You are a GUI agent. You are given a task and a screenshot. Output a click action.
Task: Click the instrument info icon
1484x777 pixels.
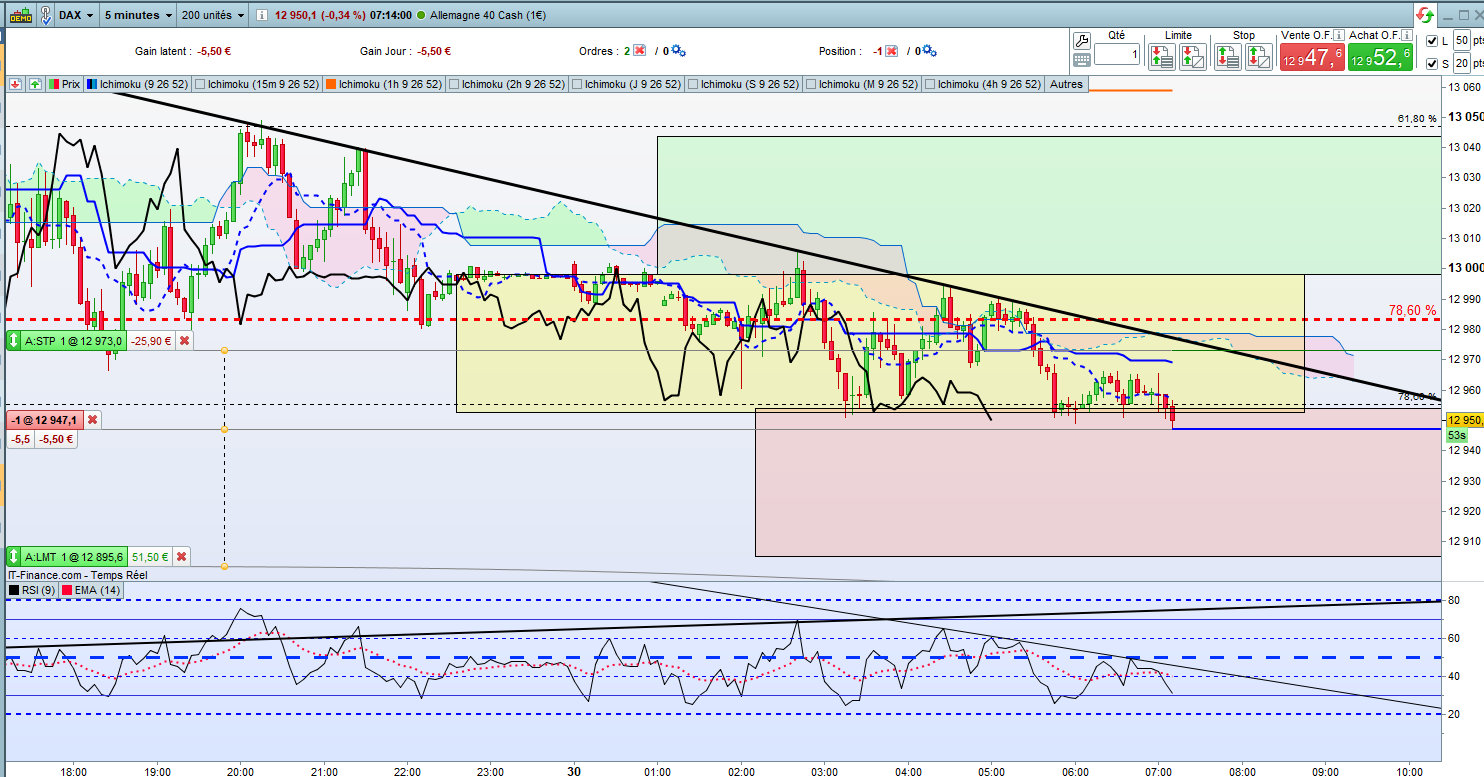tap(262, 16)
